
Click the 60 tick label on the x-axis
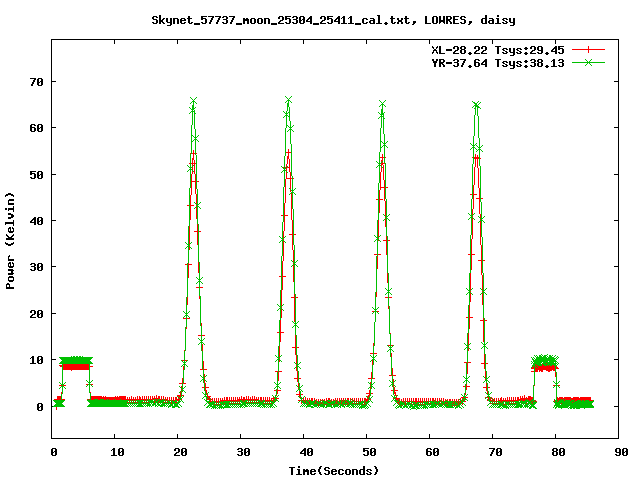click(x=432, y=452)
